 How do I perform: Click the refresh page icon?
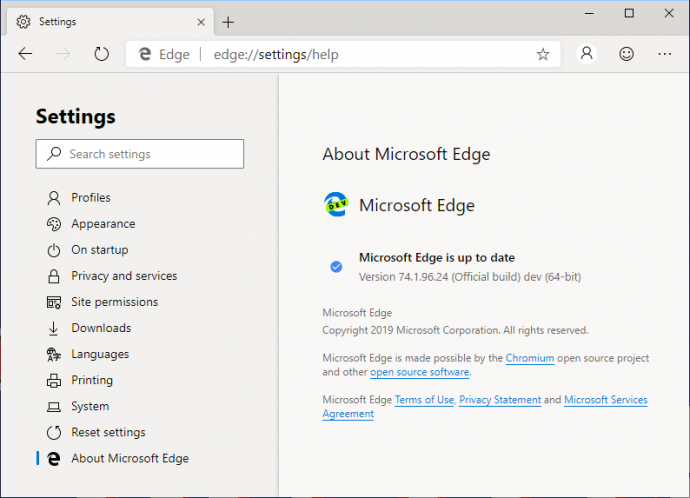[x=101, y=54]
